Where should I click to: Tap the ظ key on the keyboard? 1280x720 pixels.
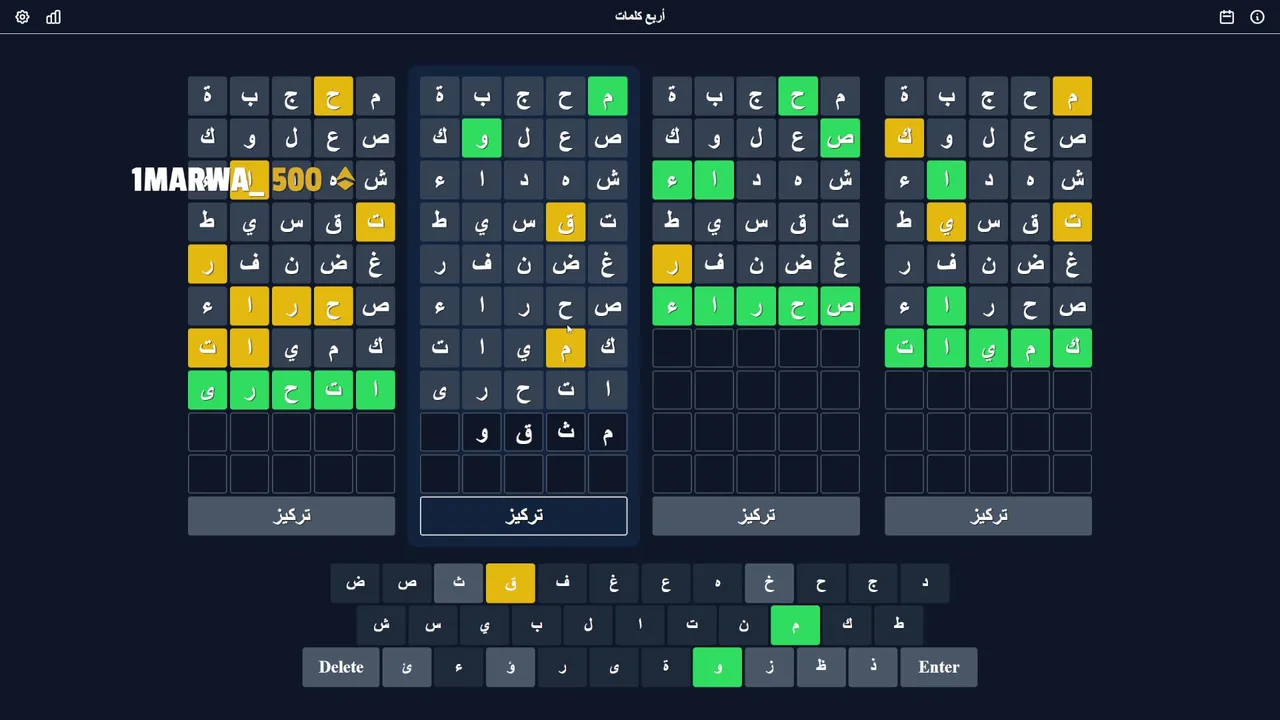822,667
